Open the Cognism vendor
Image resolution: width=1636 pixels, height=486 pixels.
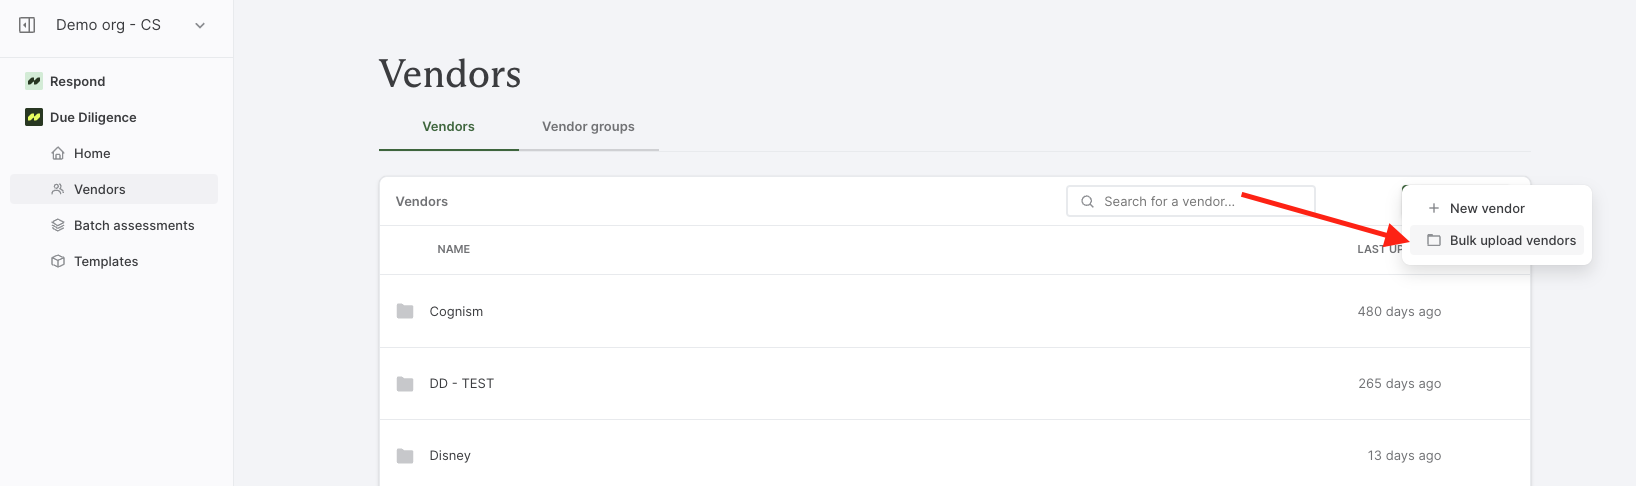click(x=456, y=311)
